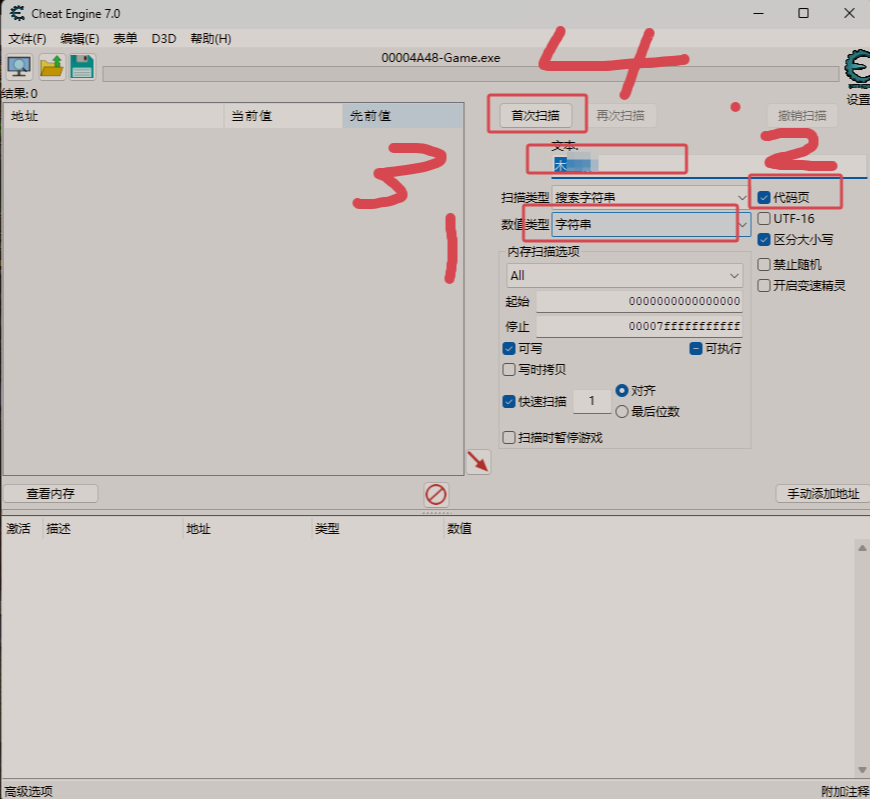Toggle 区分大小写 checkbox

(764, 240)
